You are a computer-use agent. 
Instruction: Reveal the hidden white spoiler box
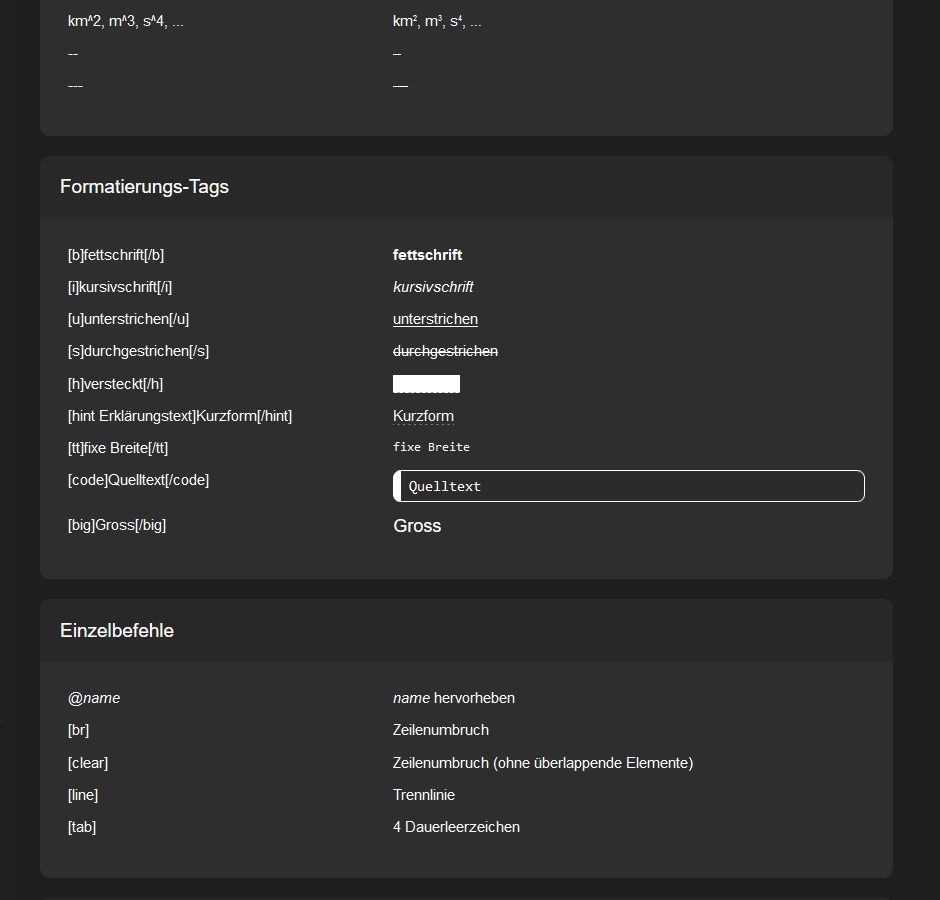[426, 384]
